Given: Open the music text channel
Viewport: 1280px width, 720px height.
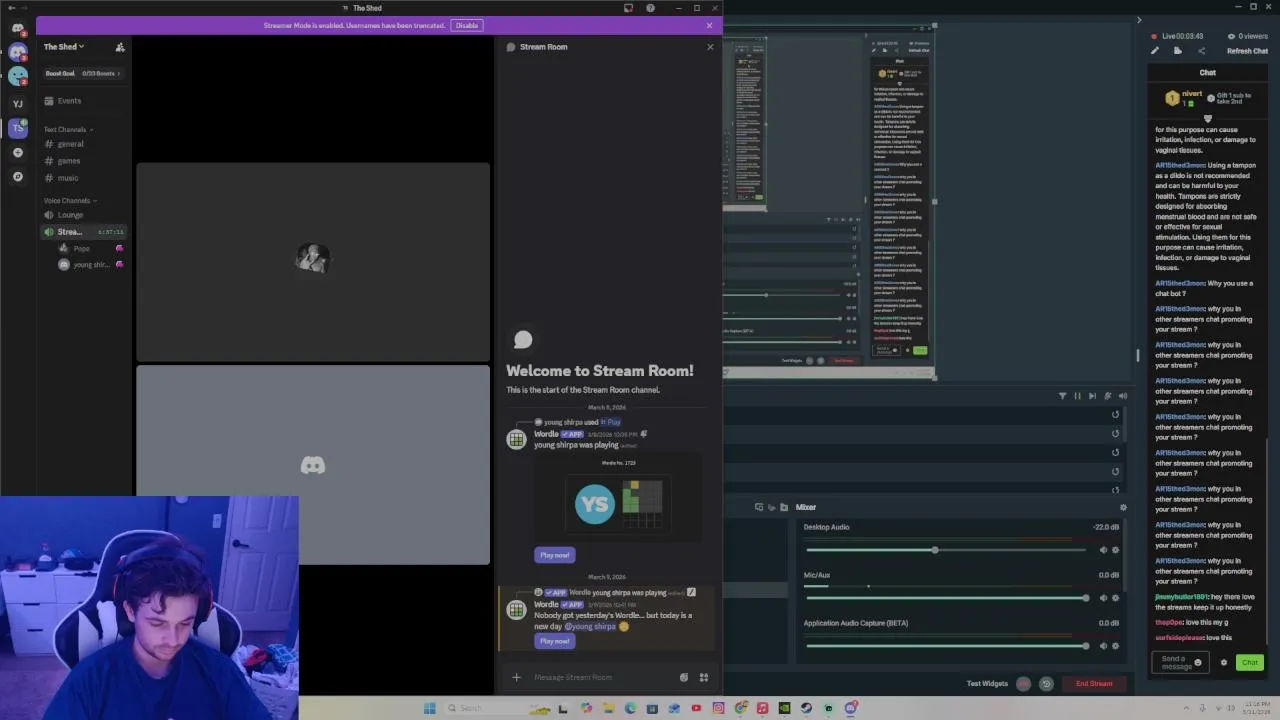Looking at the screenshot, I should point(68,178).
